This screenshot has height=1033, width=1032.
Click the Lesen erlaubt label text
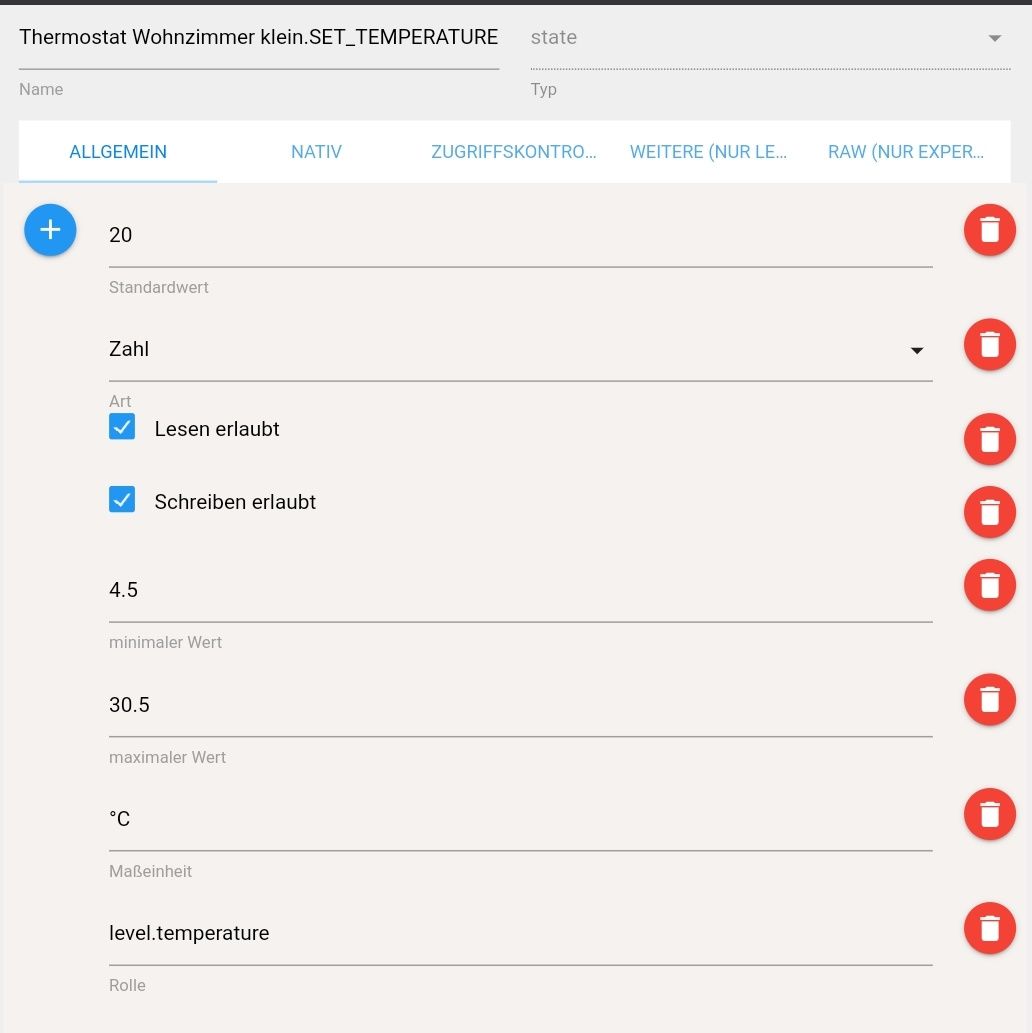pos(217,429)
